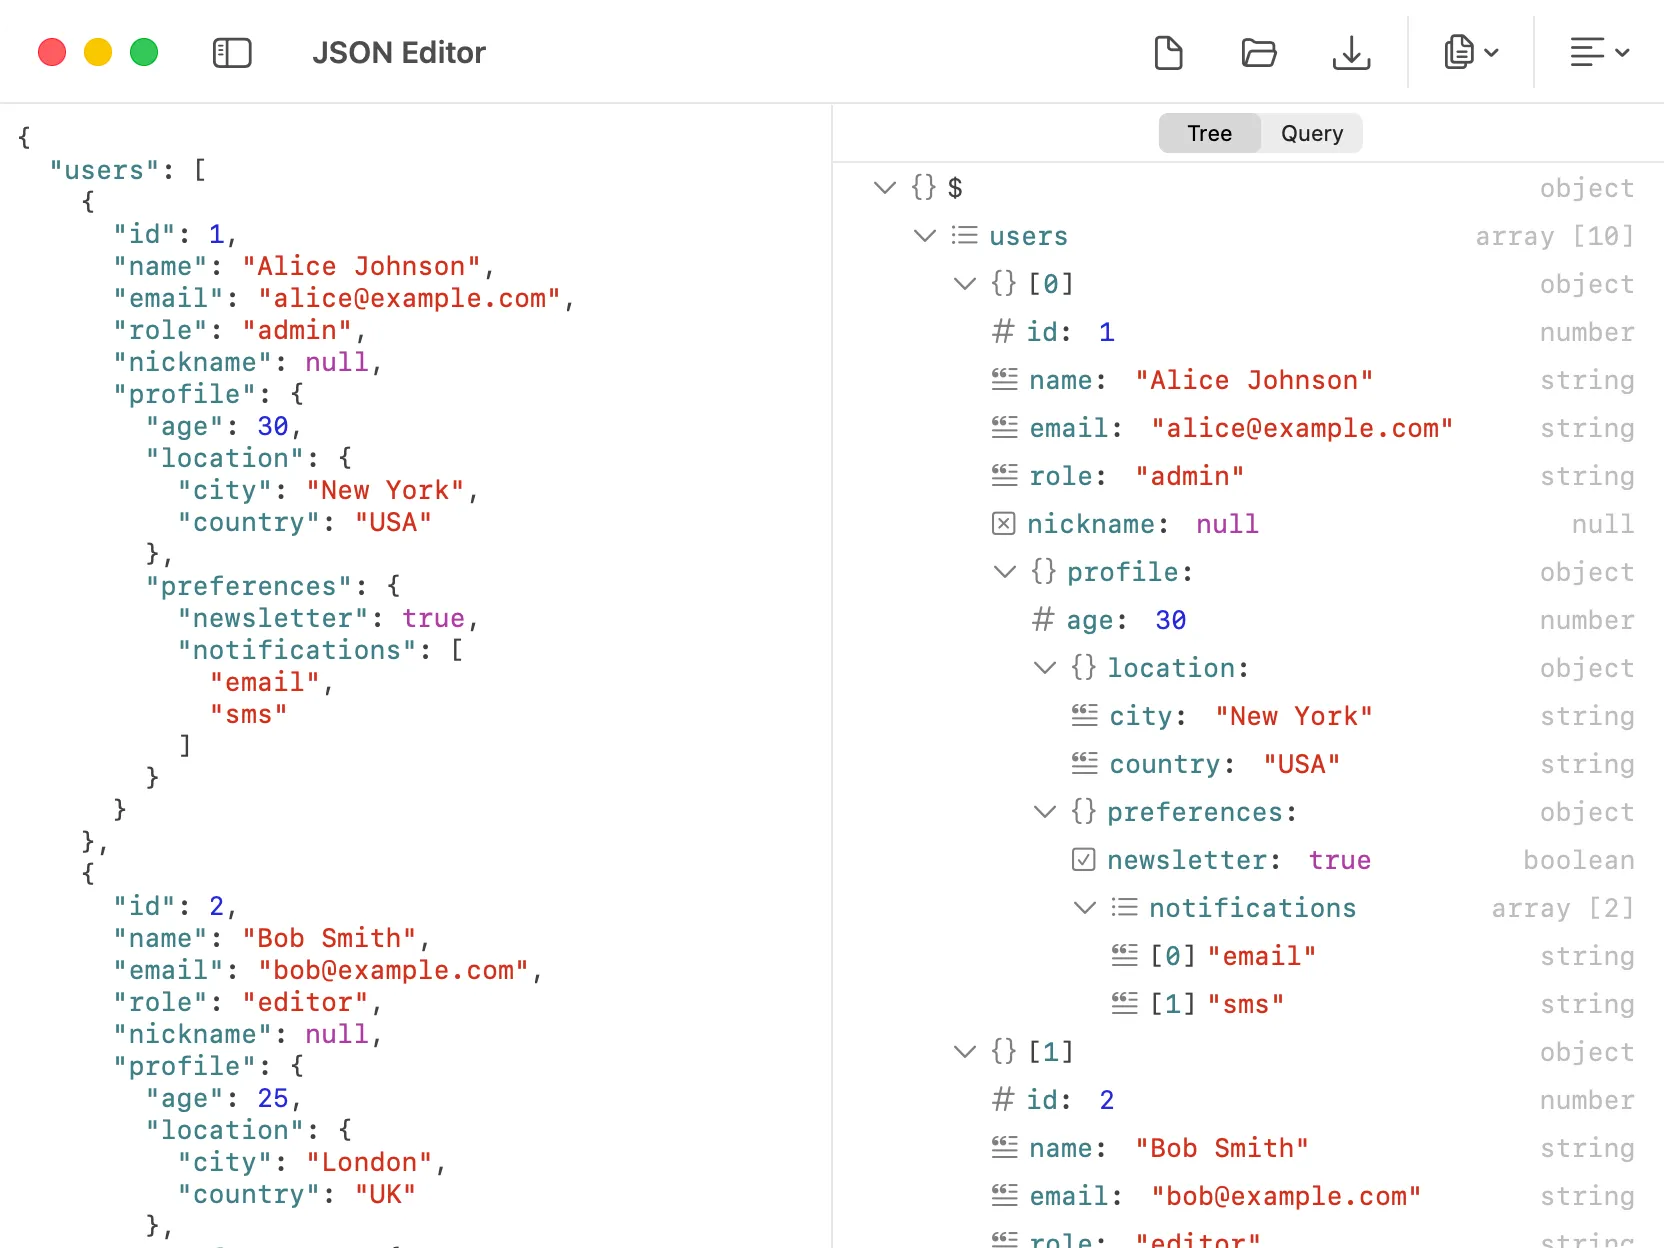This screenshot has height=1248, width=1664.
Task: Select the Tree view tab
Action: tap(1209, 133)
